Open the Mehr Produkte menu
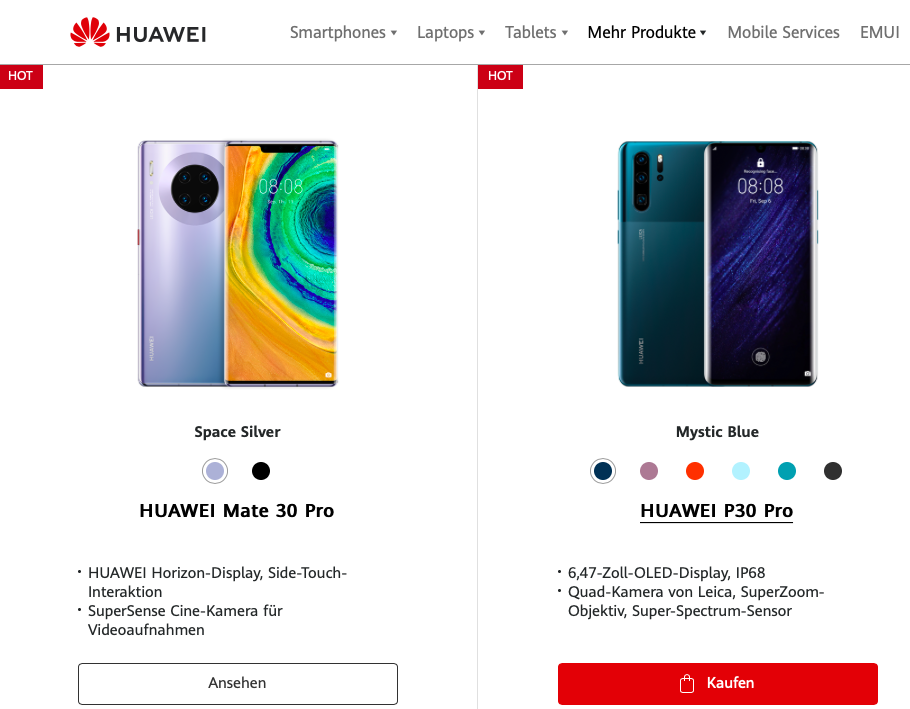Screen dimensions: 910x709 click(647, 32)
